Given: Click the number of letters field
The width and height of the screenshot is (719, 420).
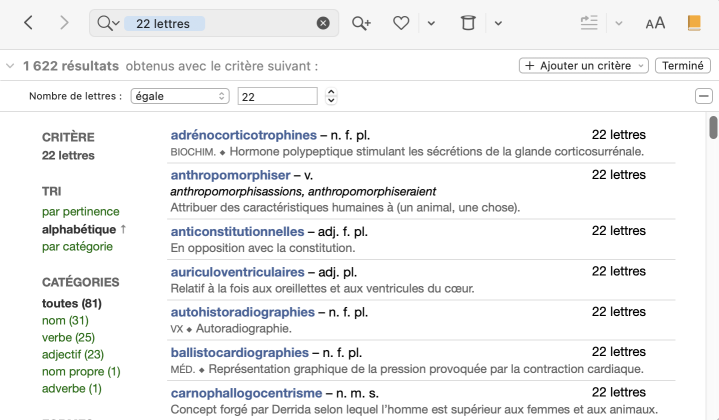Looking at the screenshot, I should pos(277,96).
